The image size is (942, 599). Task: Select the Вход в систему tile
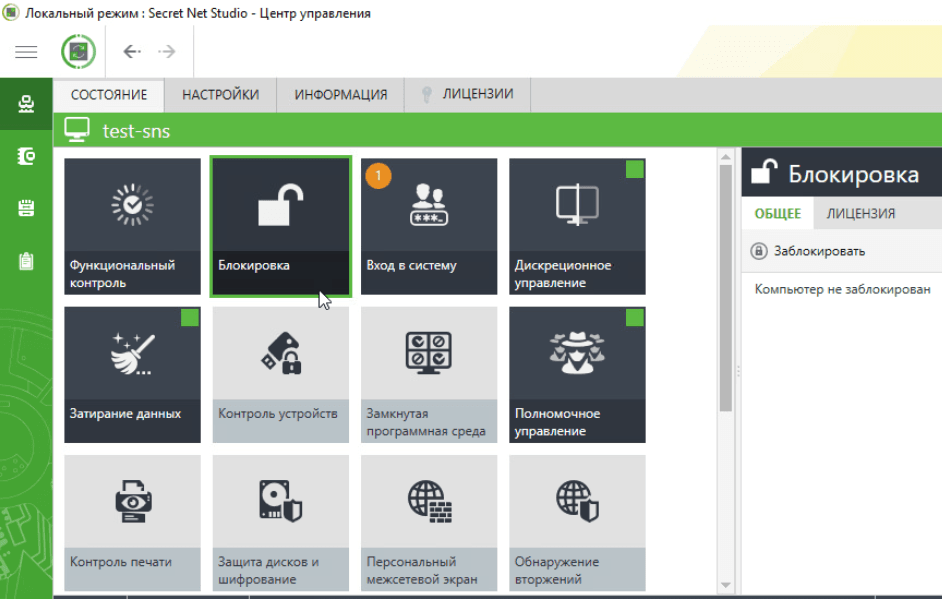[x=428, y=226]
